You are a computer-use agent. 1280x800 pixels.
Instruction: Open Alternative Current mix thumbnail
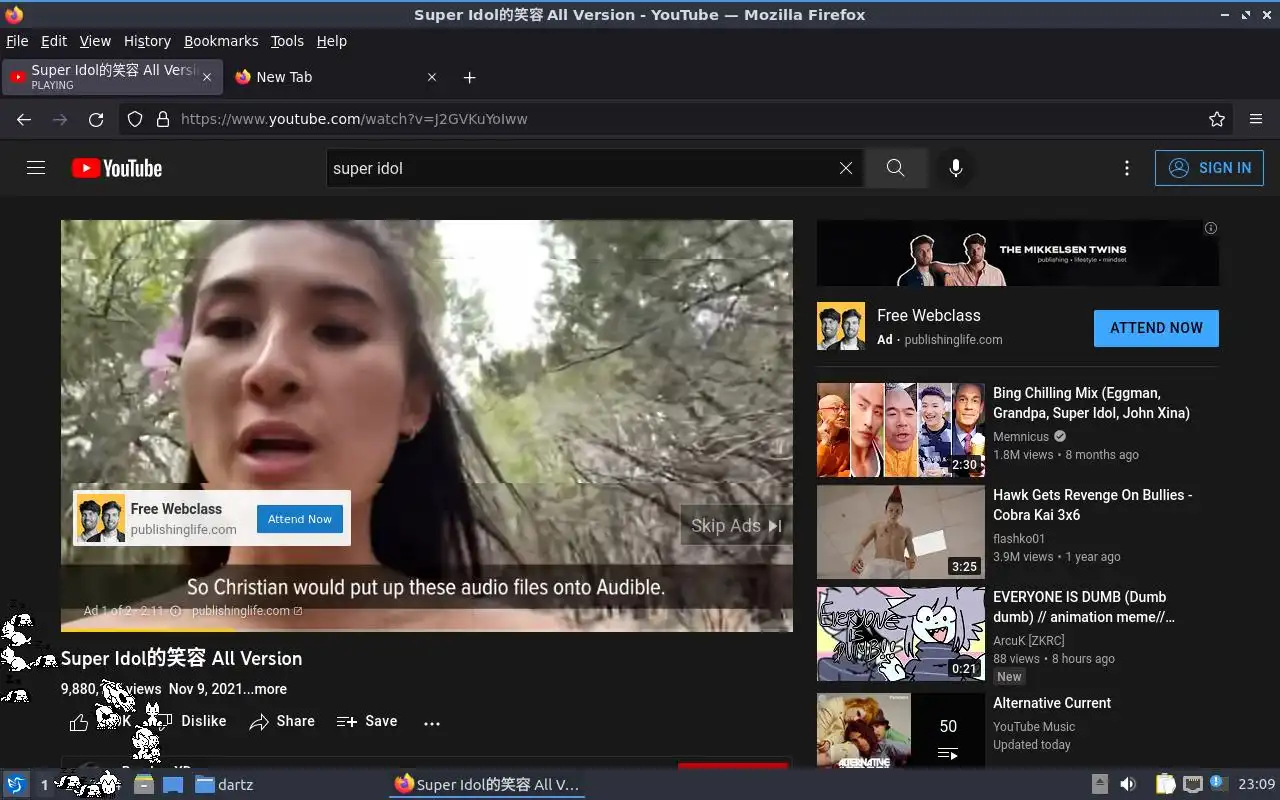tap(901, 731)
